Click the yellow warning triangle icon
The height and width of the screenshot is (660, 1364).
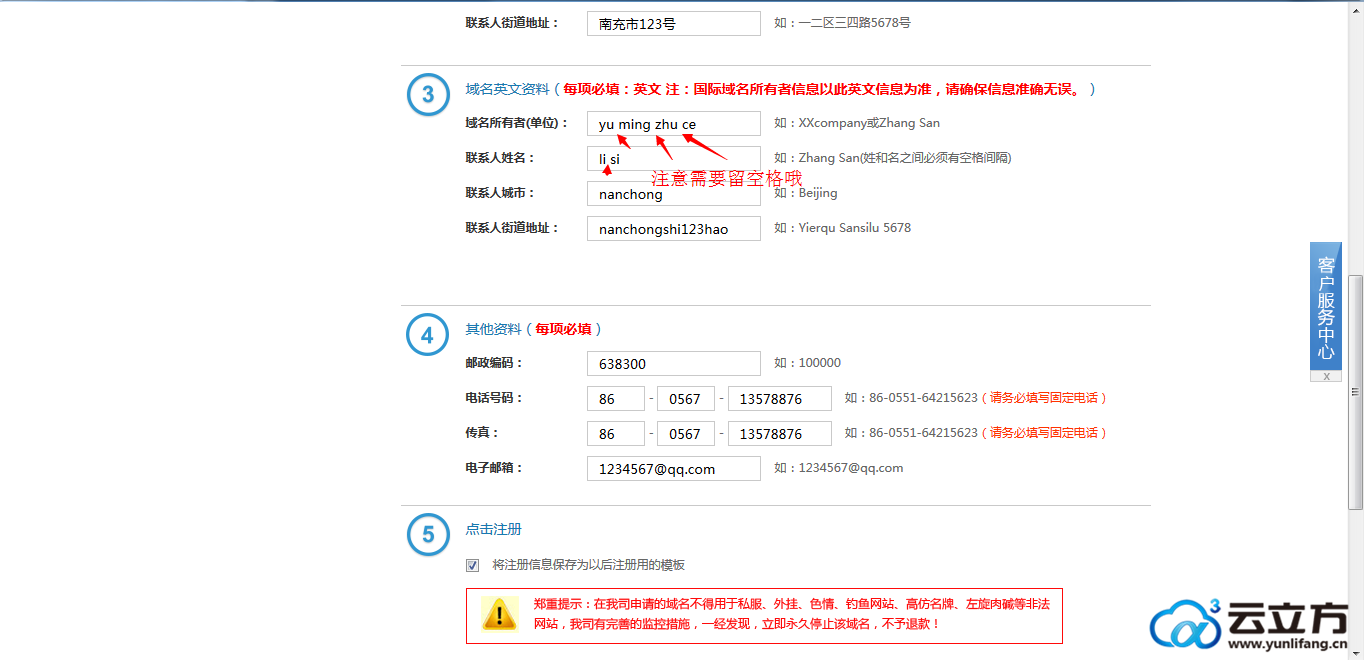(499, 615)
